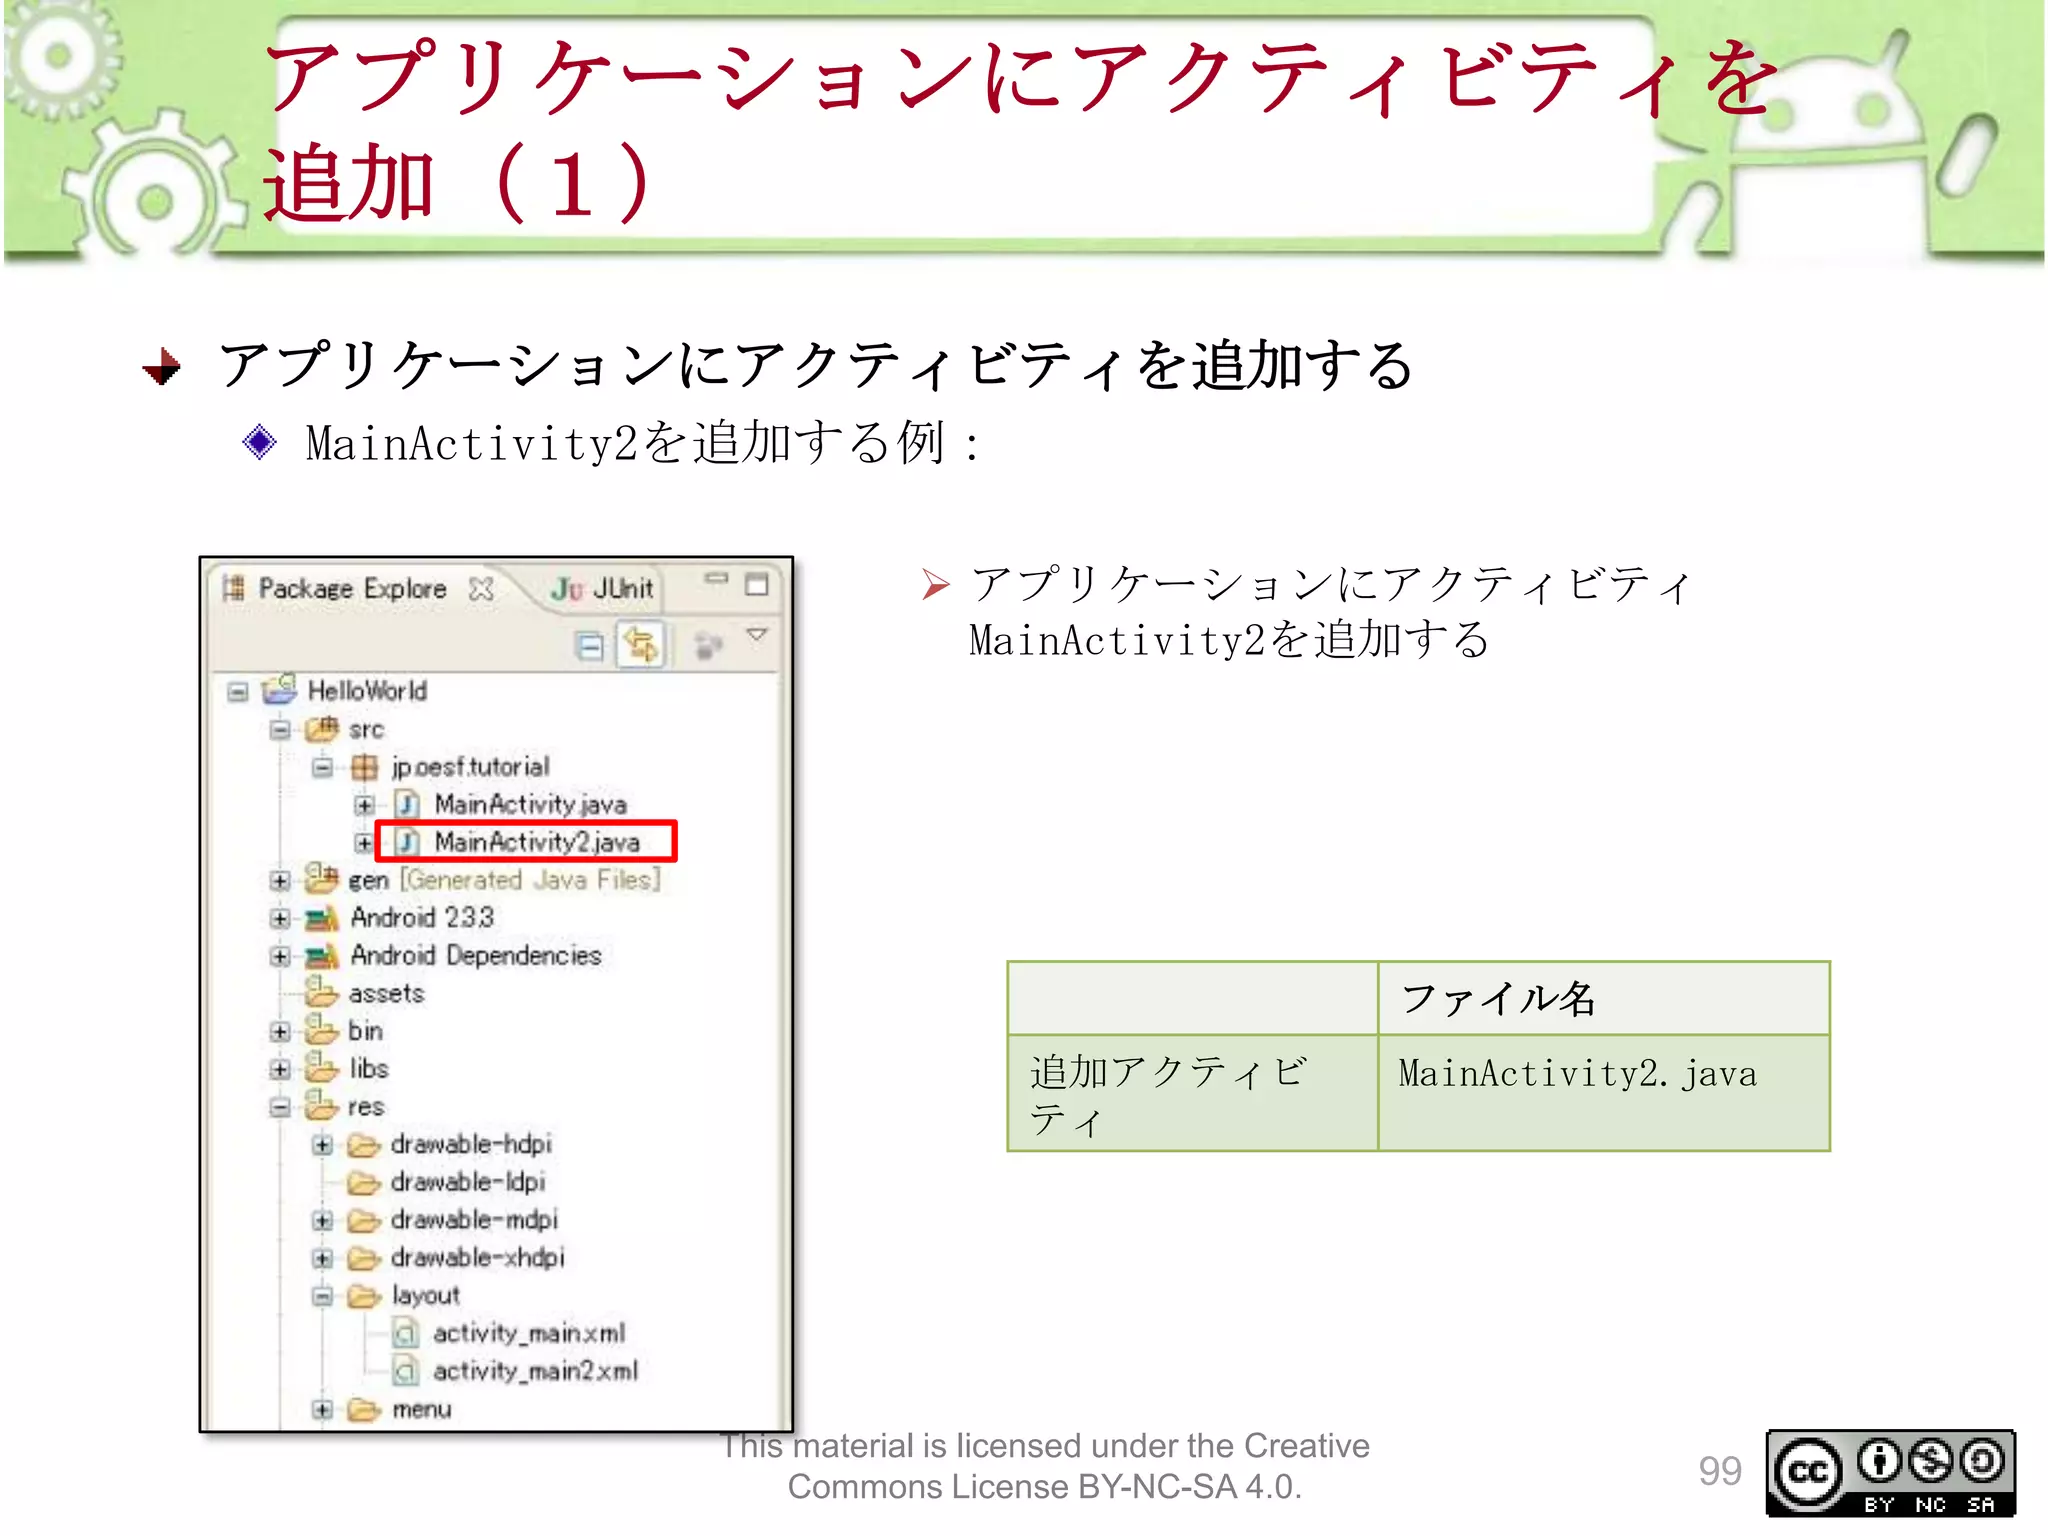This screenshot has width=2048, height=1536.
Task: Select drawable-ldpi folder label
Action: point(468,1182)
